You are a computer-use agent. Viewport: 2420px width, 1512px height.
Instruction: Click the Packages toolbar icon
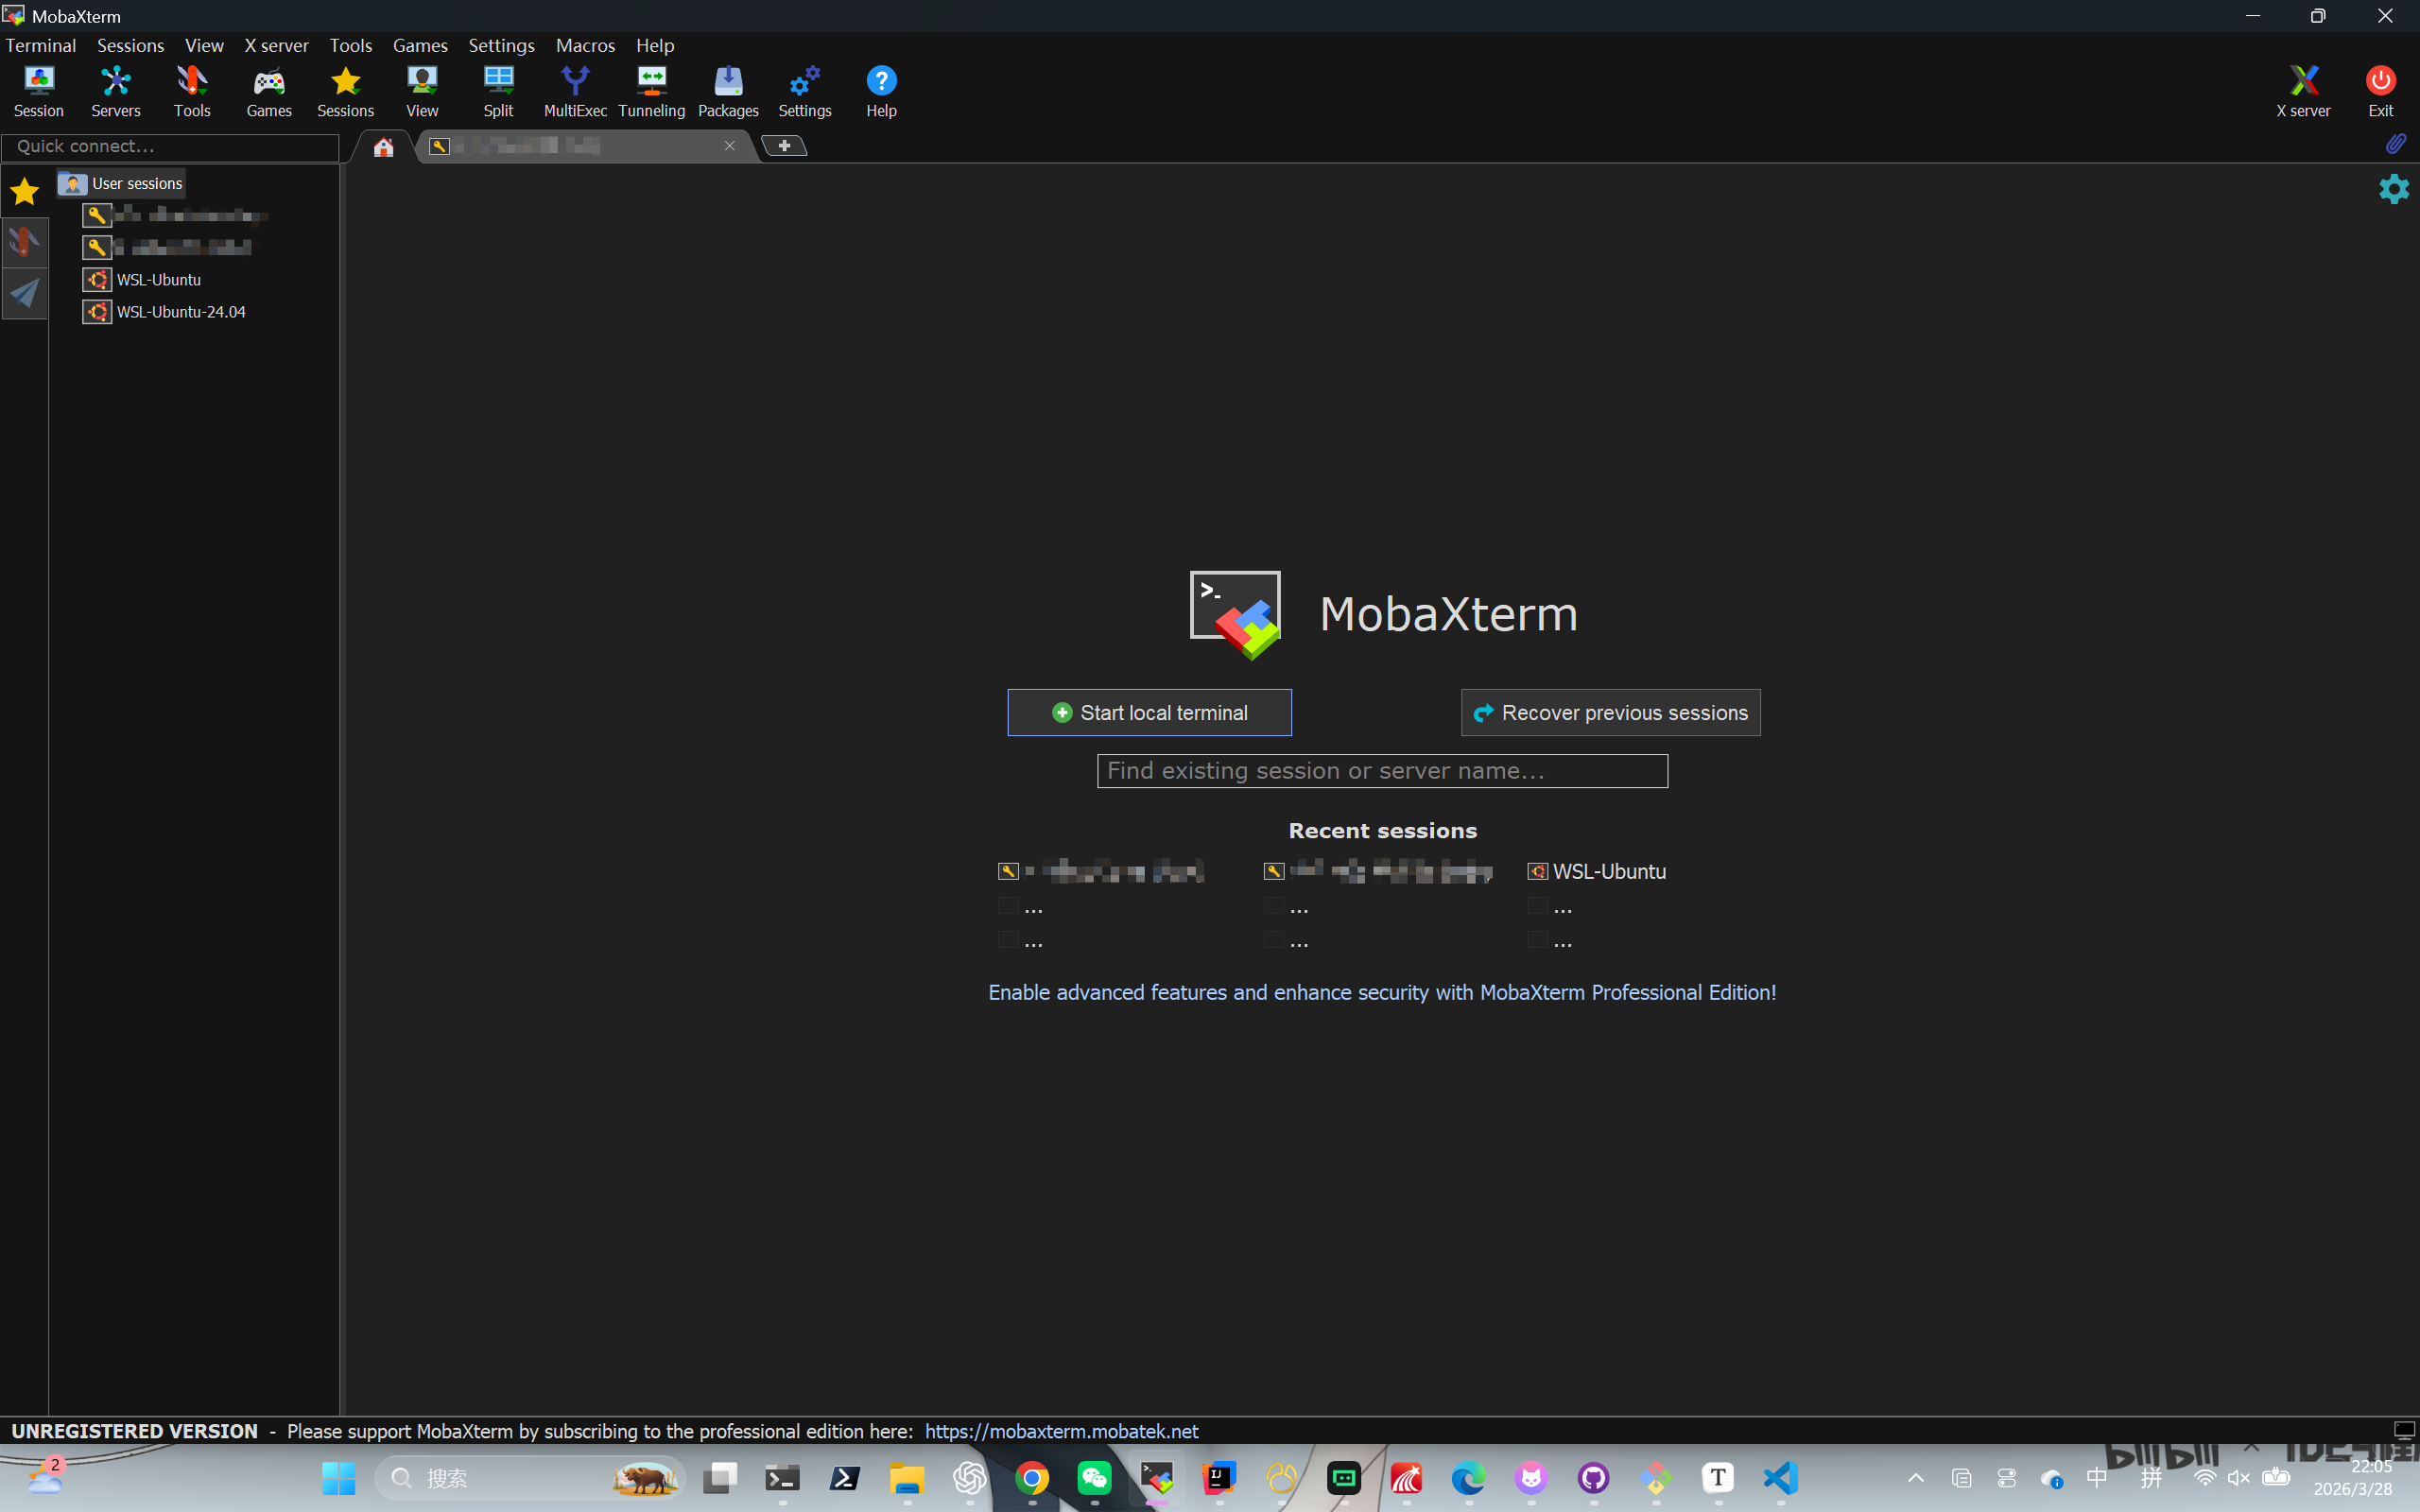728,90
